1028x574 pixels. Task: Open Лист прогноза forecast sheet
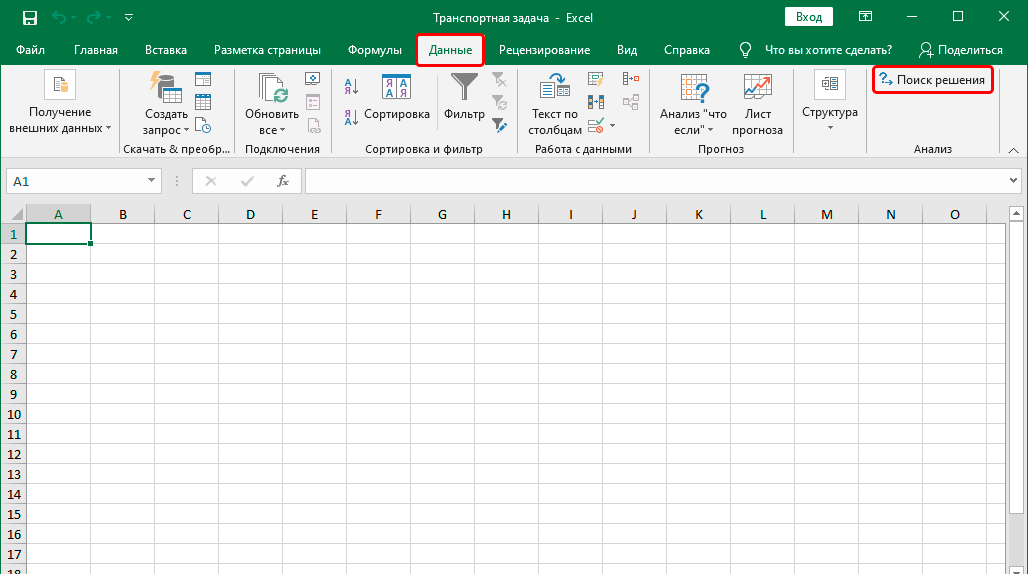757,104
